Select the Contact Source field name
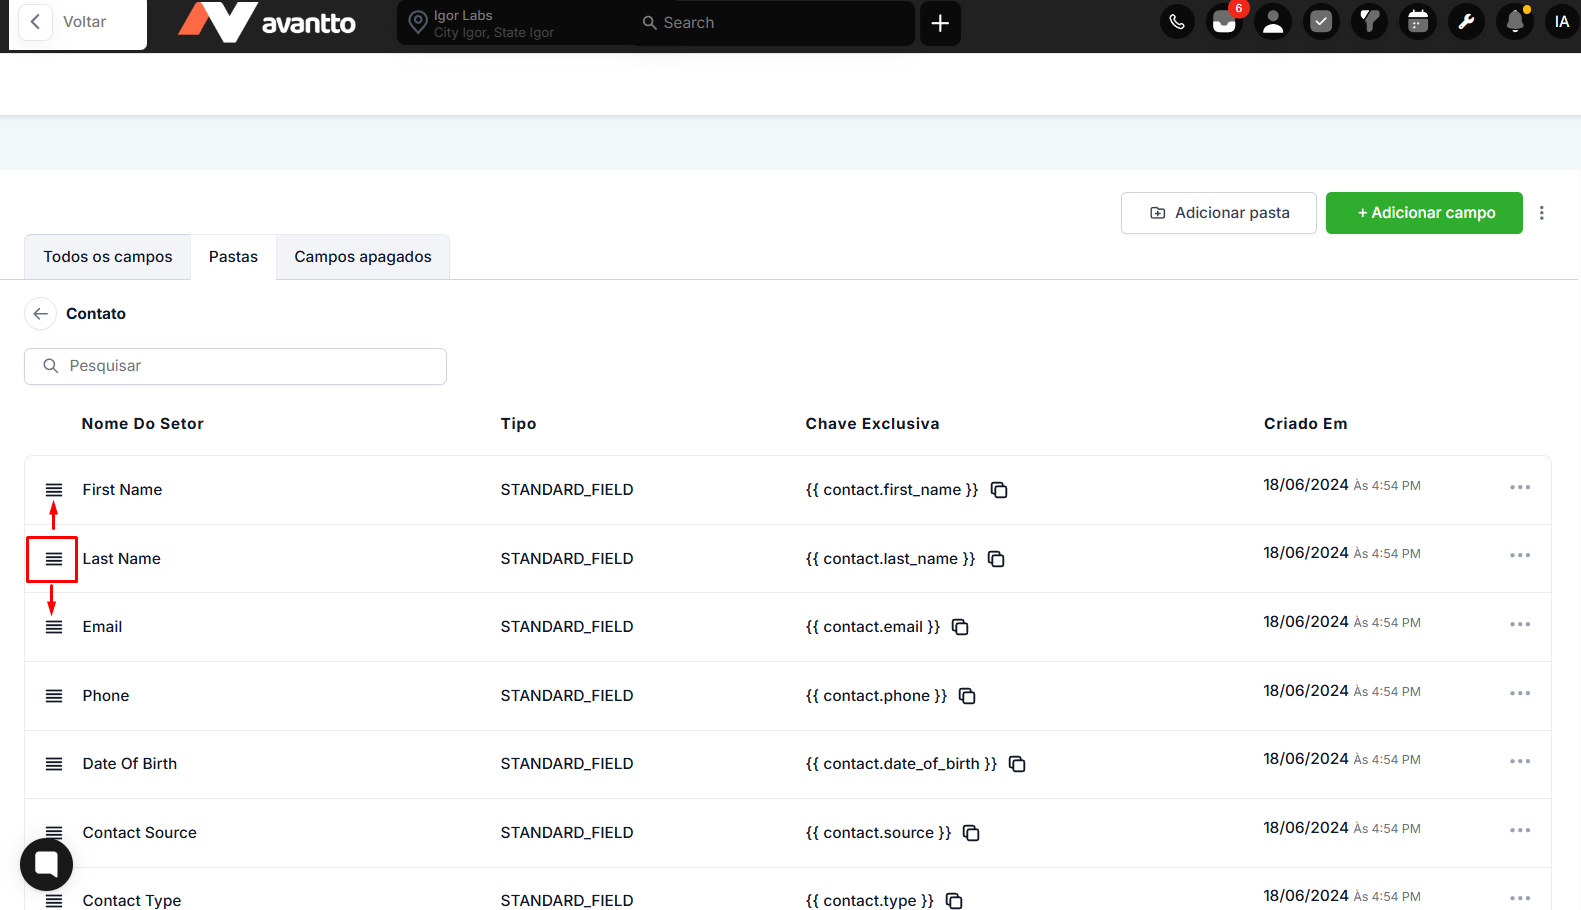Screen dimensions: 1581x910 tap(140, 833)
